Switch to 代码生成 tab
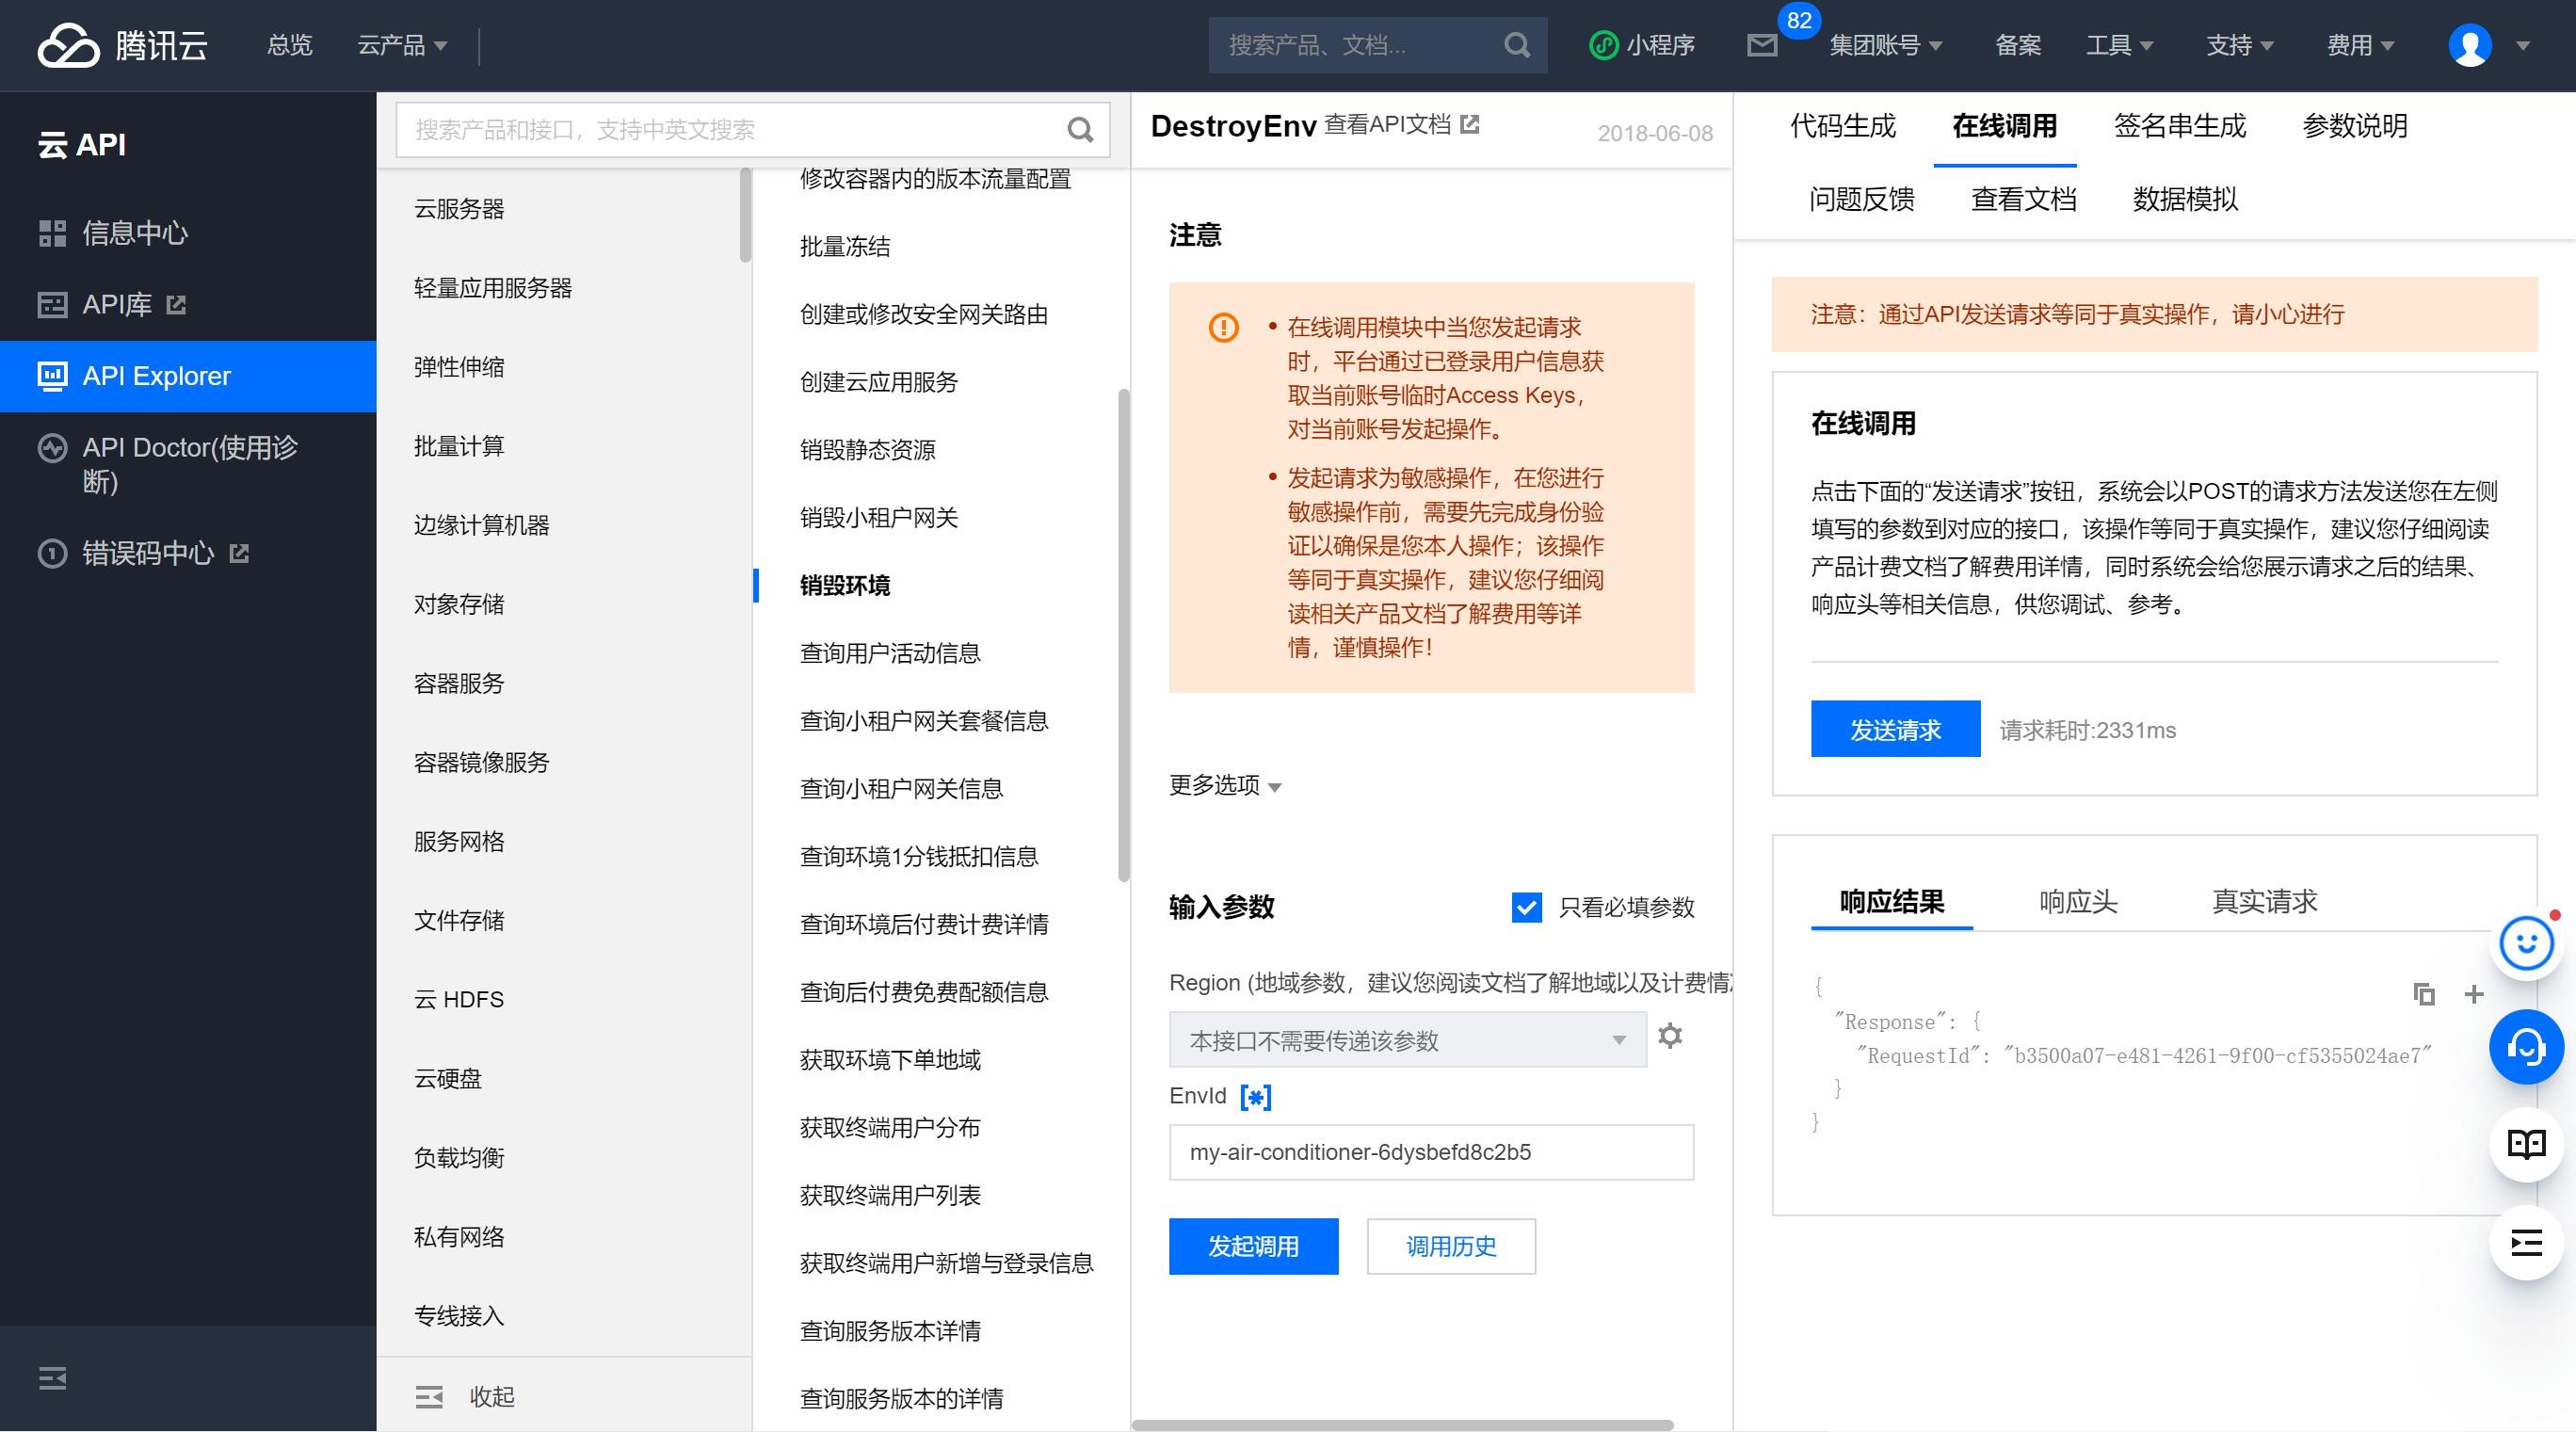Screen dimensions: 2576x1432 [x=1842, y=126]
